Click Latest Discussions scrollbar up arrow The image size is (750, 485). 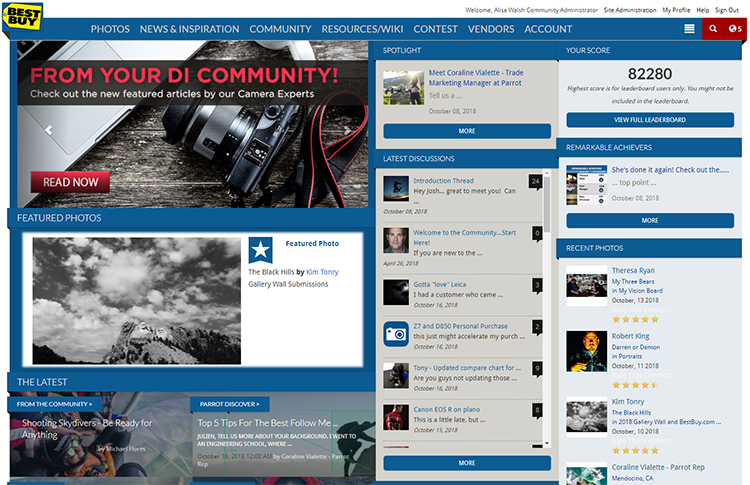click(x=547, y=173)
